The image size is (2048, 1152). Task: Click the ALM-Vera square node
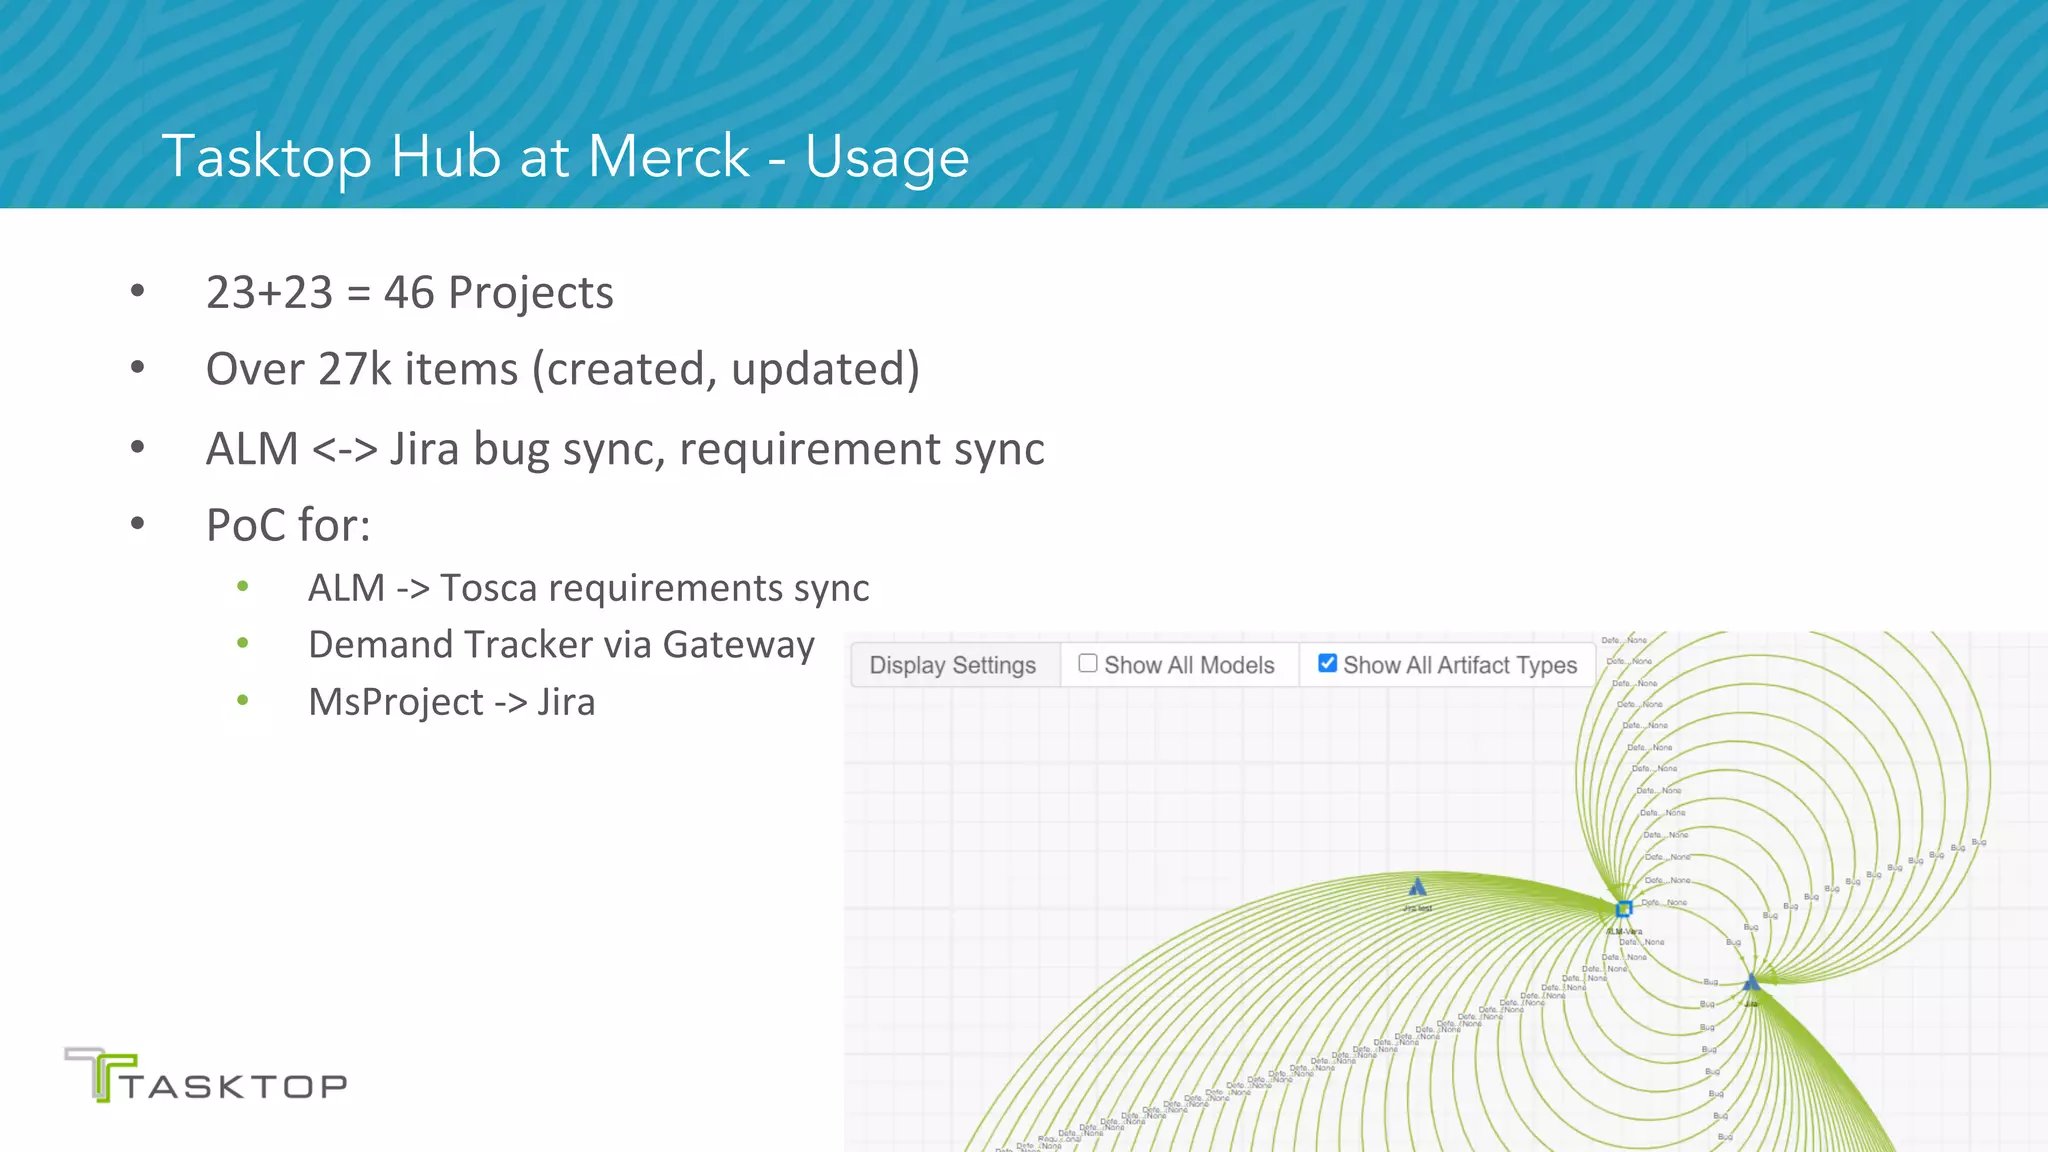click(1624, 909)
